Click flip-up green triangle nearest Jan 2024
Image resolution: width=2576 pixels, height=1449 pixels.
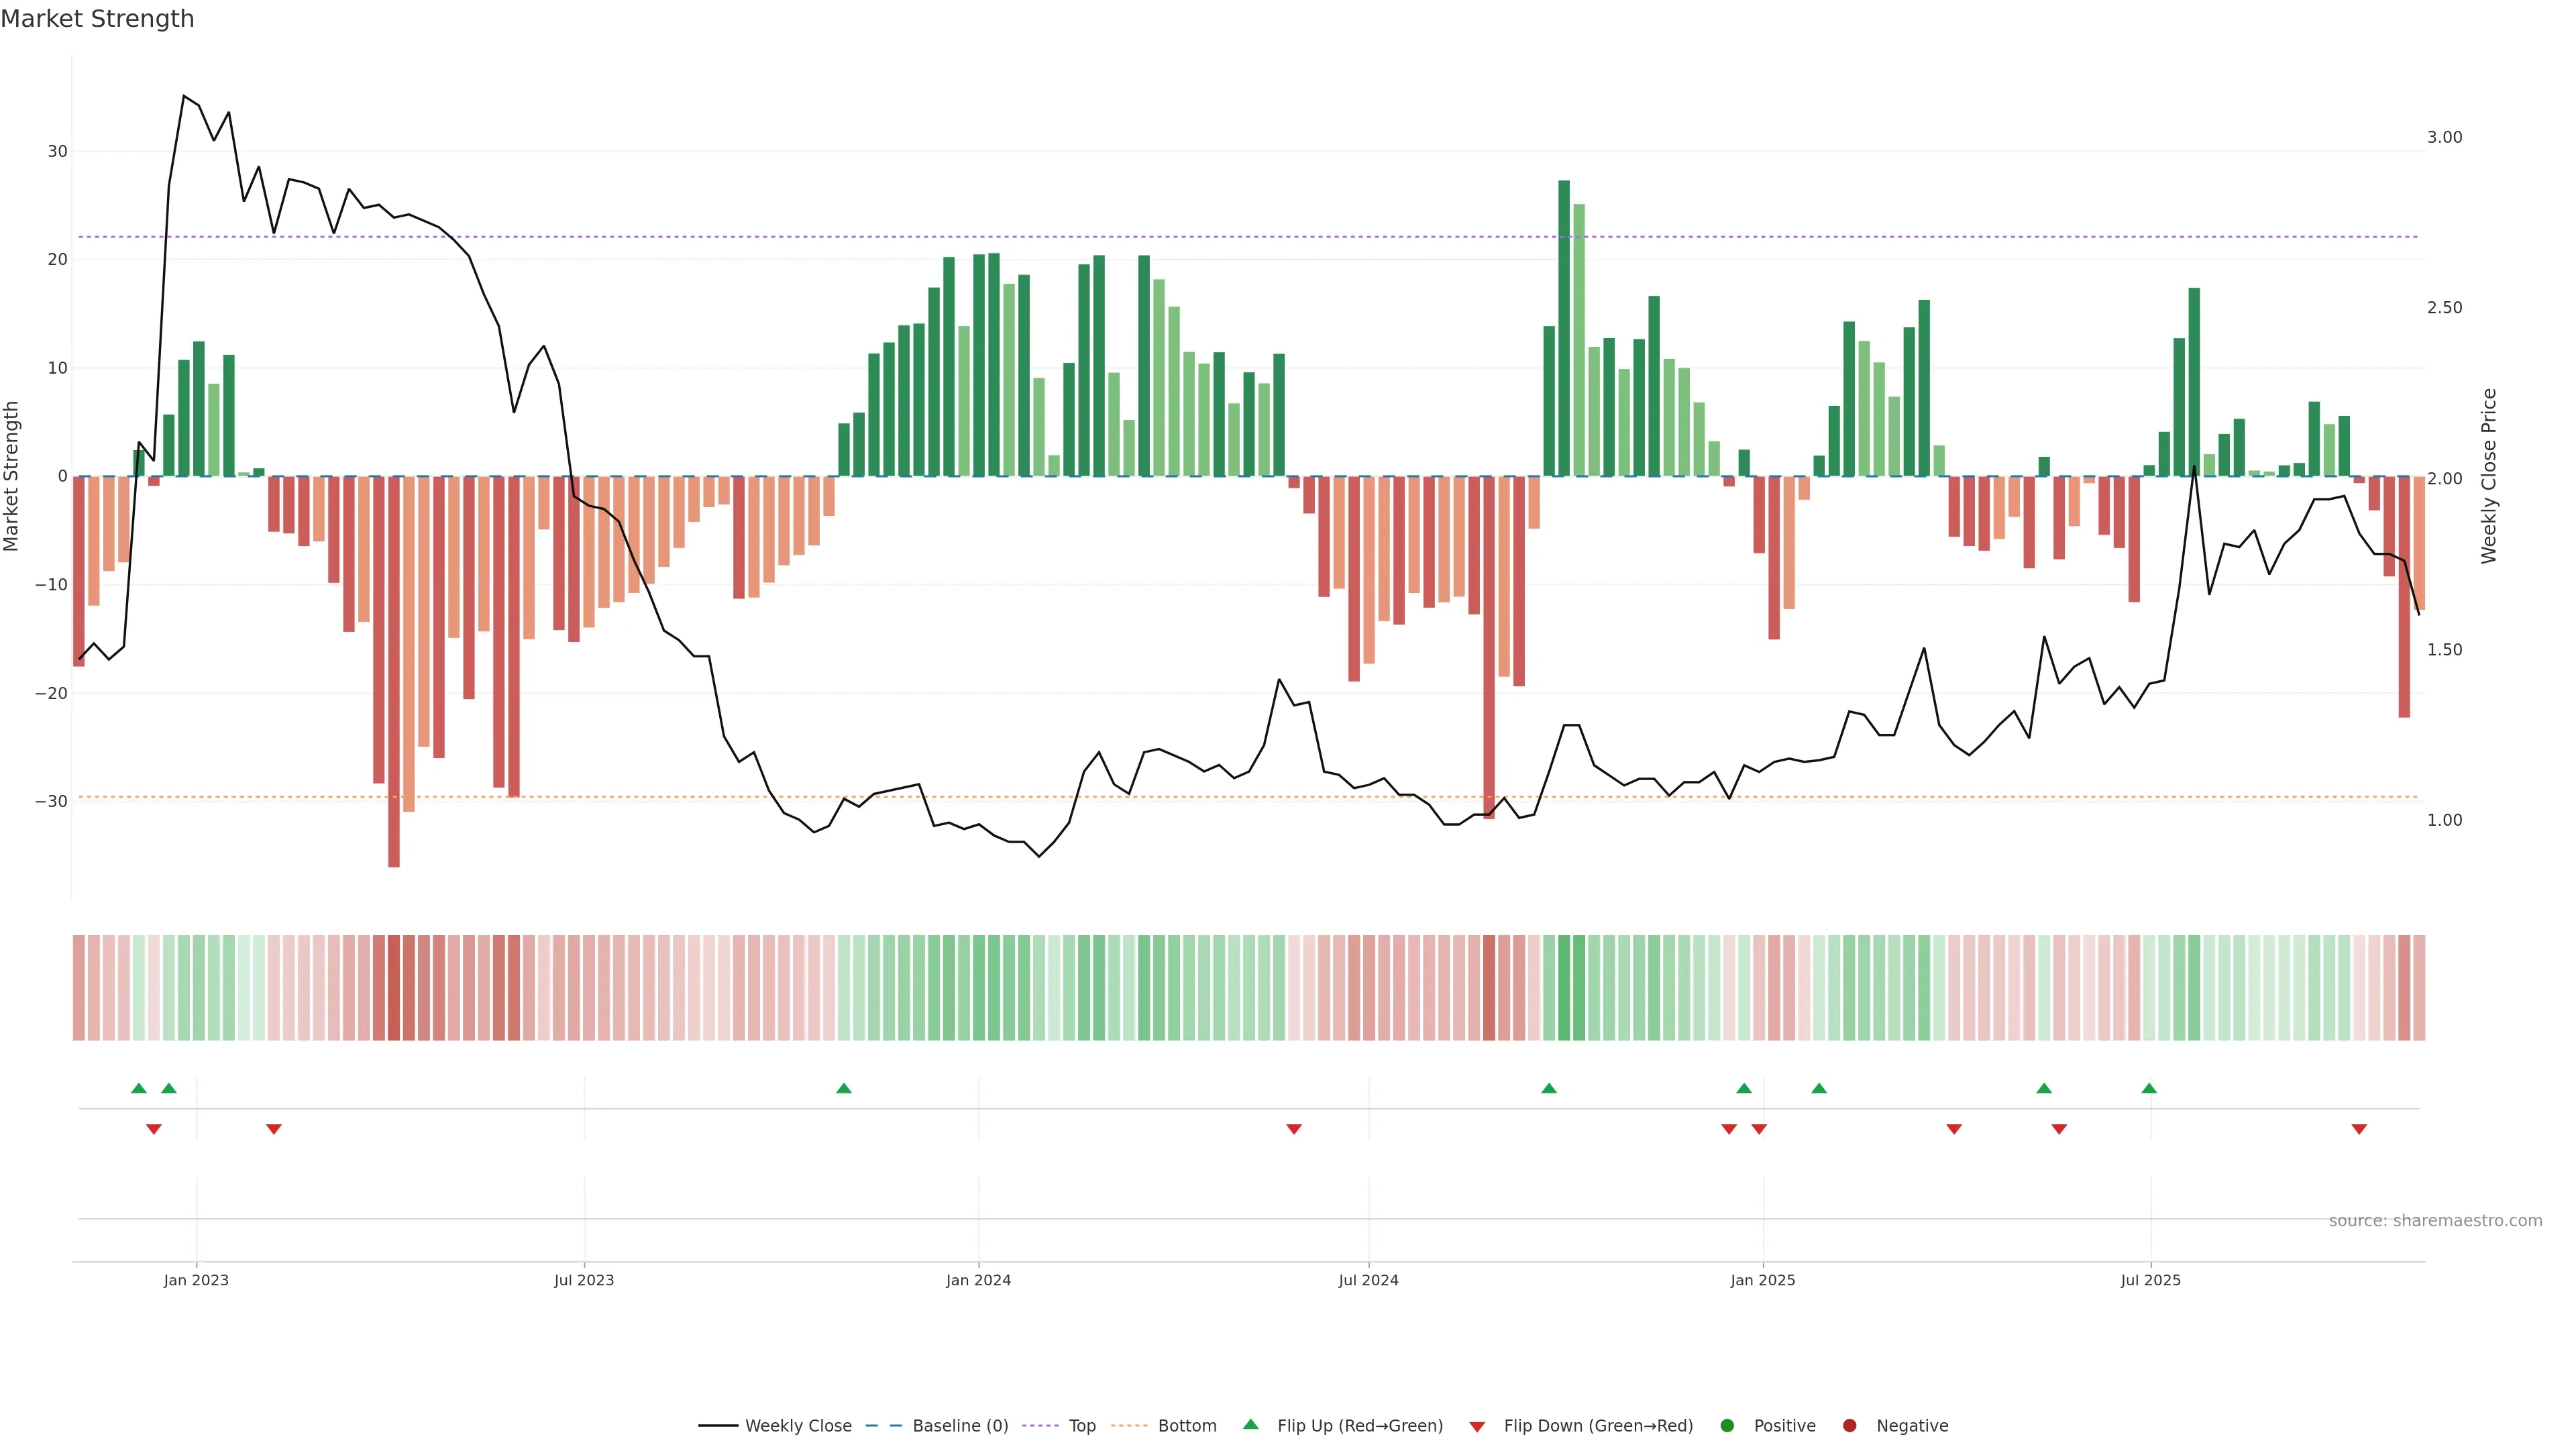pyautogui.click(x=844, y=1088)
